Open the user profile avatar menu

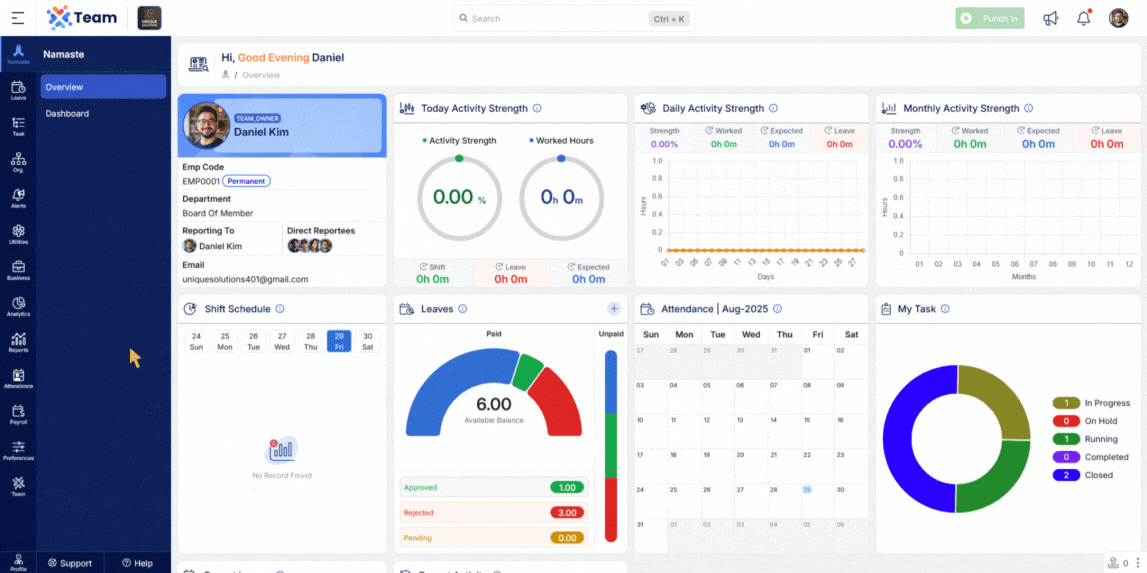[1118, 18]
